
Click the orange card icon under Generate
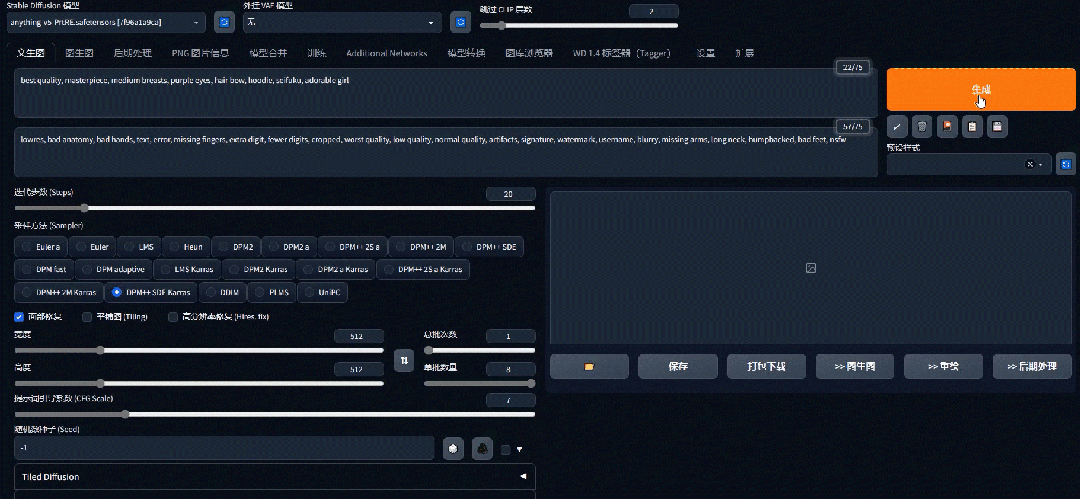pos(947,126)
